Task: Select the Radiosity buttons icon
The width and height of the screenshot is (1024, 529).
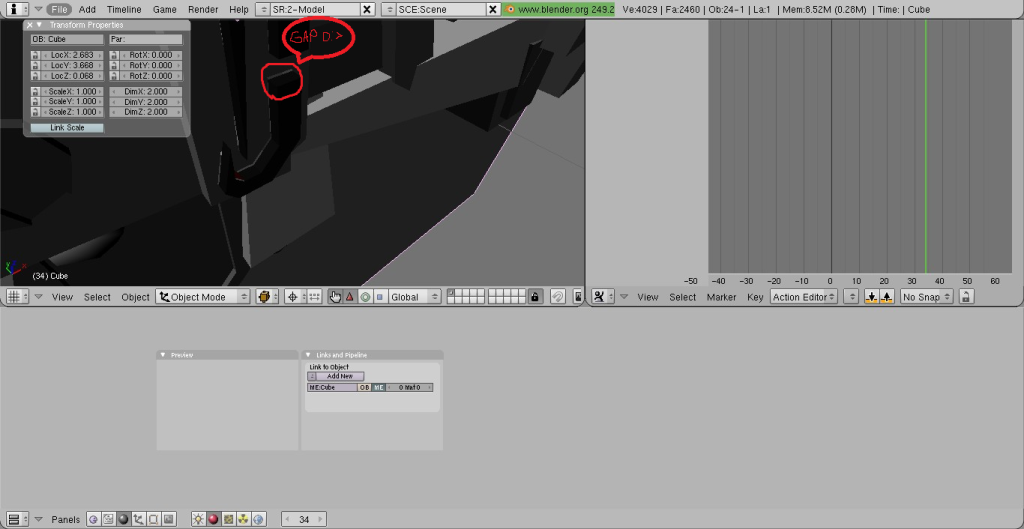Action: tap(243, 519)
